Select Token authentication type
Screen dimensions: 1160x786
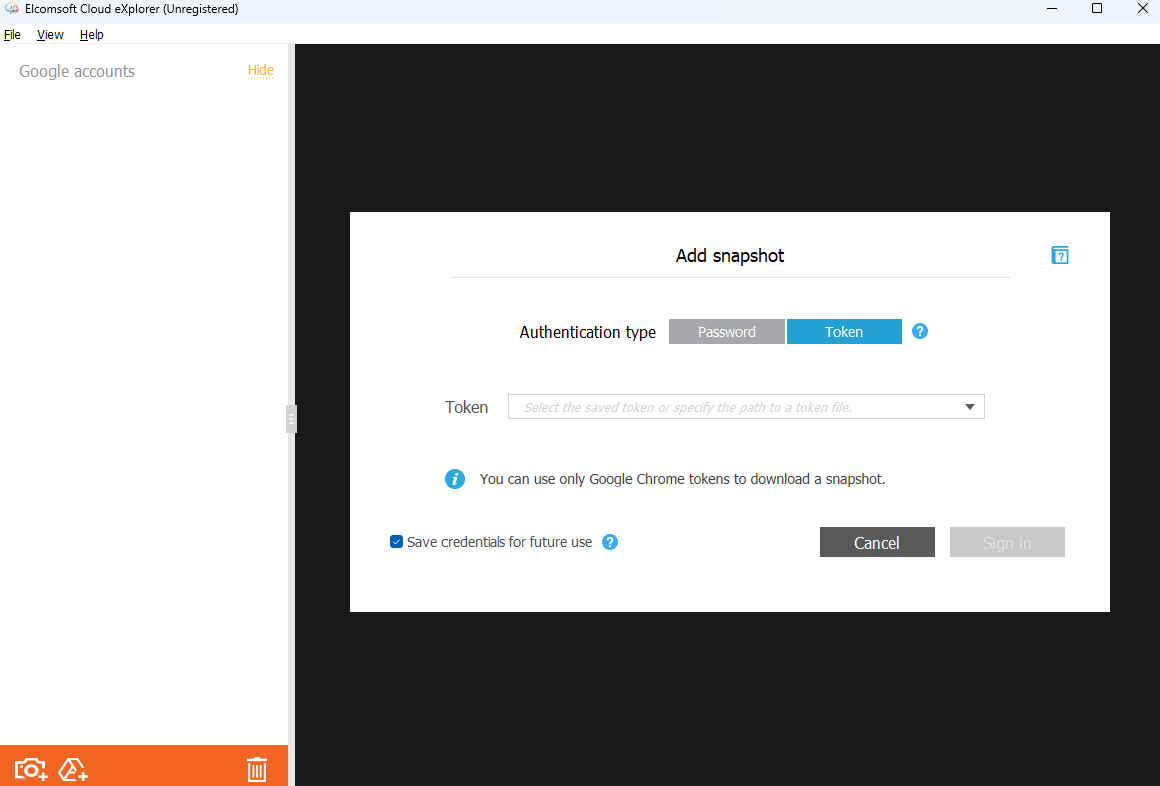pos(844,332)
